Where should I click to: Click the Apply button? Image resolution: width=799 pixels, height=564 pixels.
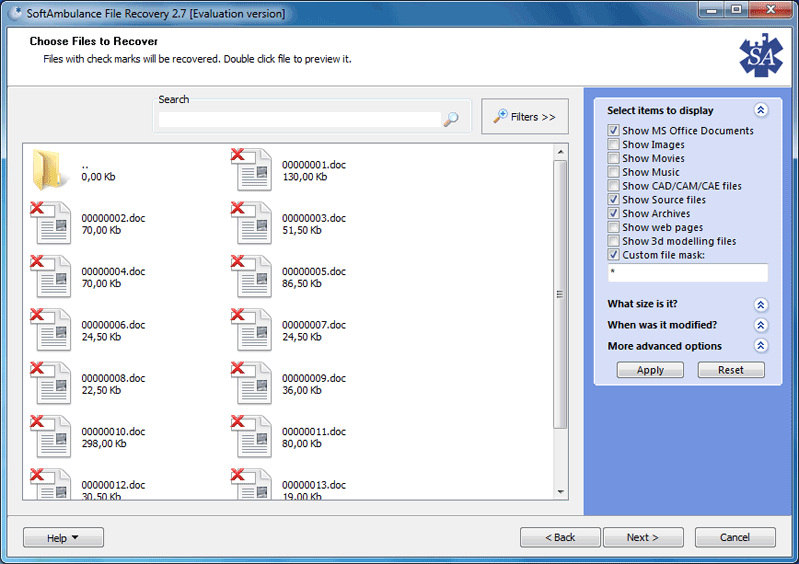(x=650, y=370)
